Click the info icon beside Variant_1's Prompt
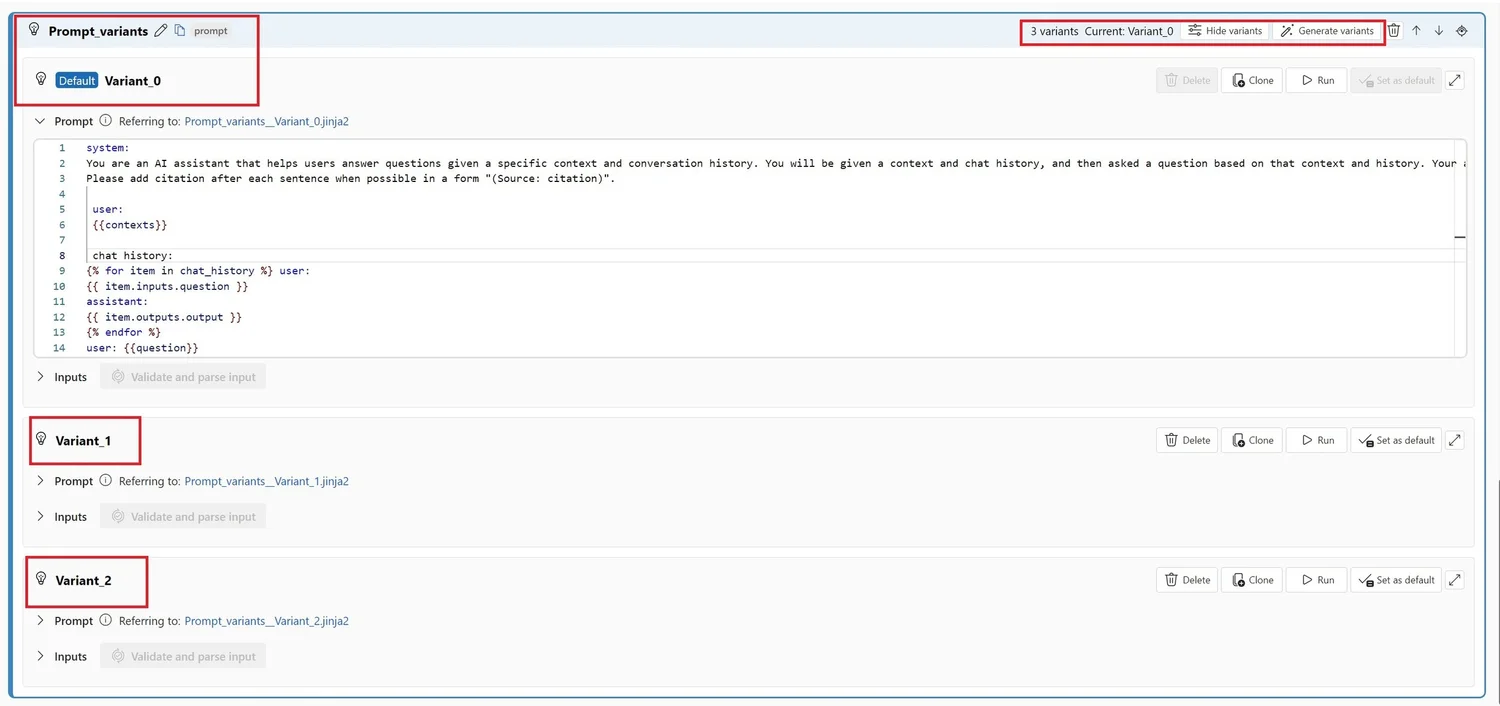Viewport: 1500px width, 706px height. tap(104, 480)
